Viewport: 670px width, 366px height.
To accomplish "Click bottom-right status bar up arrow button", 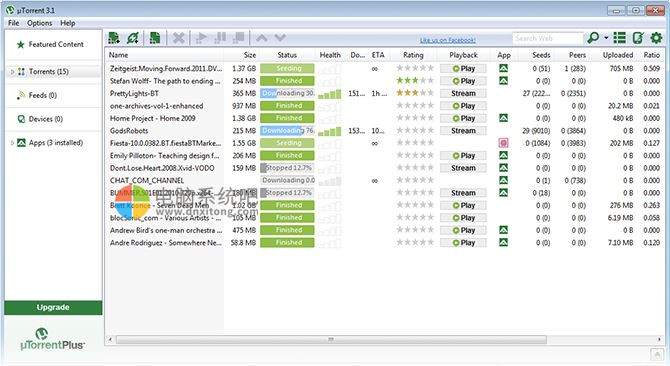I will [x=657, y=354].
